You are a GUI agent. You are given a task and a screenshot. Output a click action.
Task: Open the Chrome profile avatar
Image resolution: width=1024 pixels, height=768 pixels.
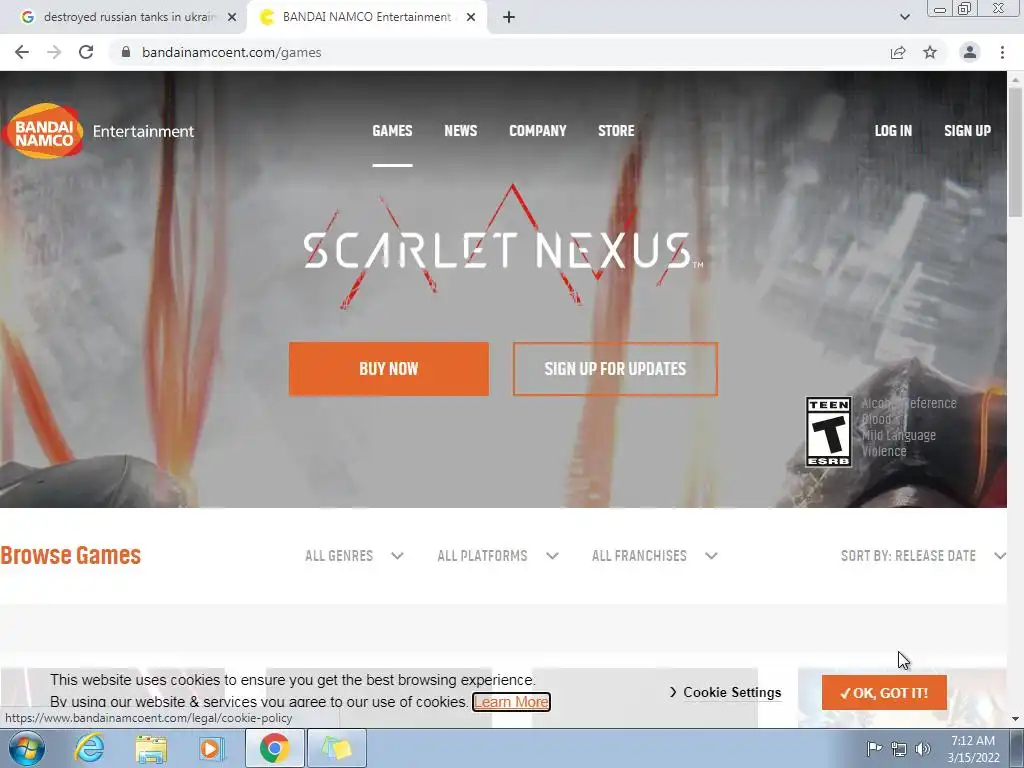[x=970, y=52]
